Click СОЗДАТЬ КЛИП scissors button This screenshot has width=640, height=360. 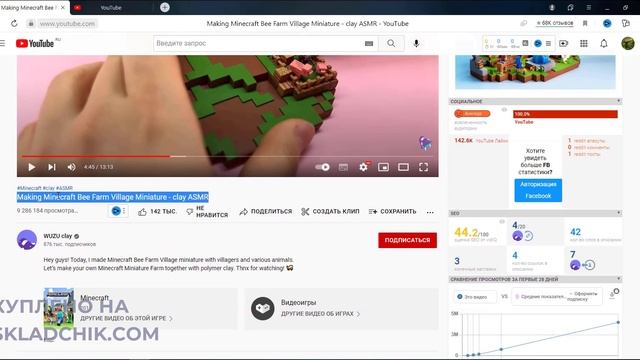tap(330, 211)
